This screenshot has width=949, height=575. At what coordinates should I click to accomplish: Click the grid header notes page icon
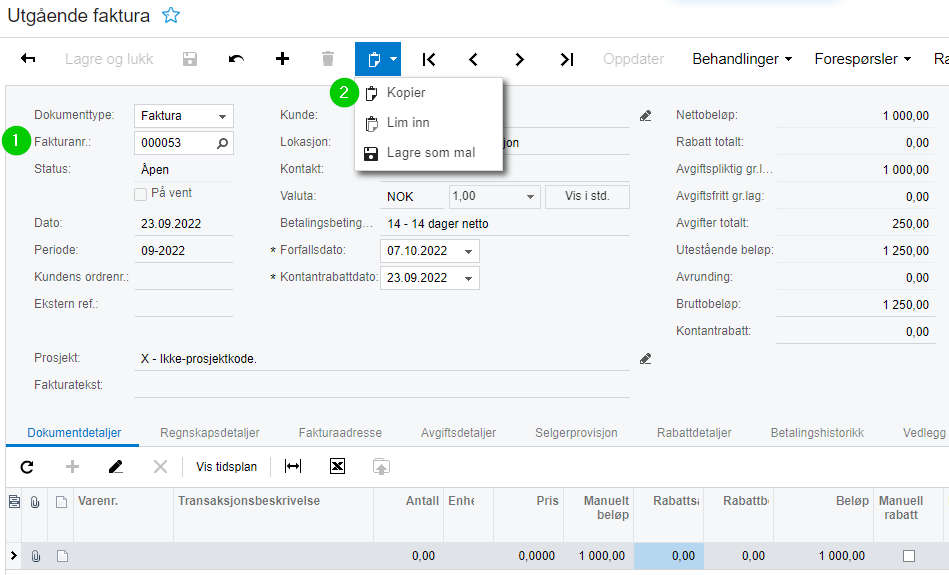(61, 502)
